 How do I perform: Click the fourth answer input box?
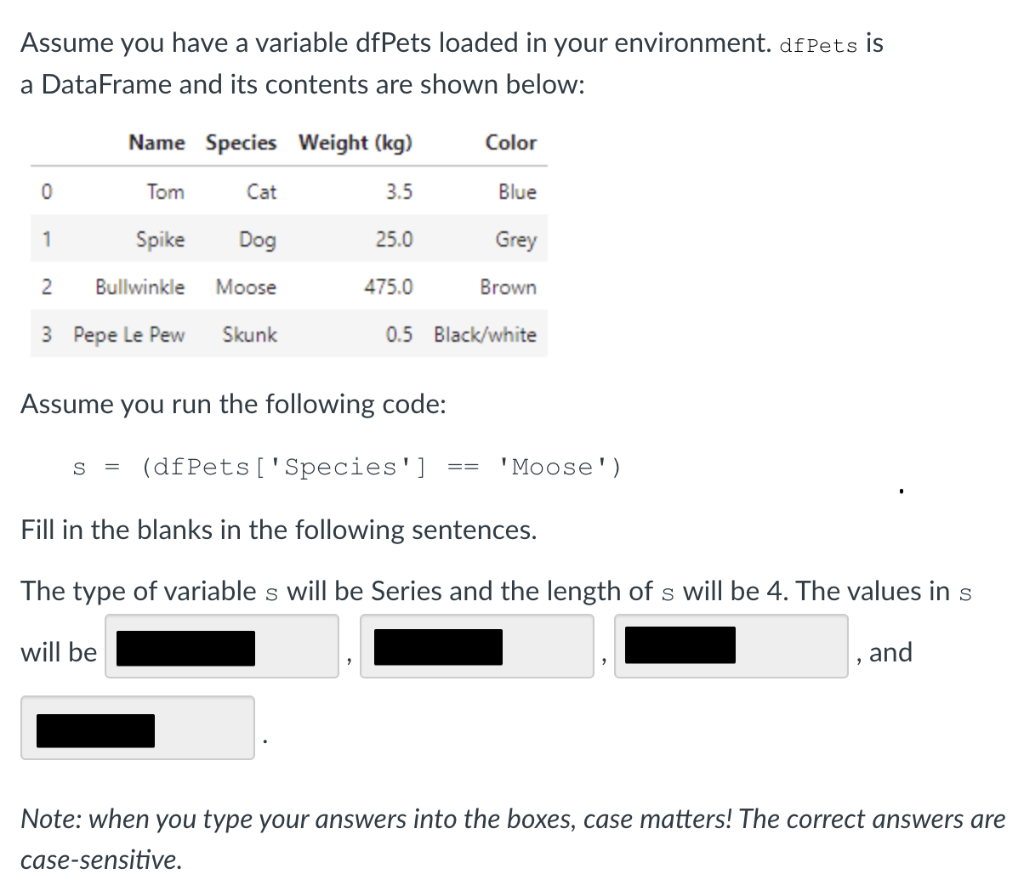tap(136, 727)
